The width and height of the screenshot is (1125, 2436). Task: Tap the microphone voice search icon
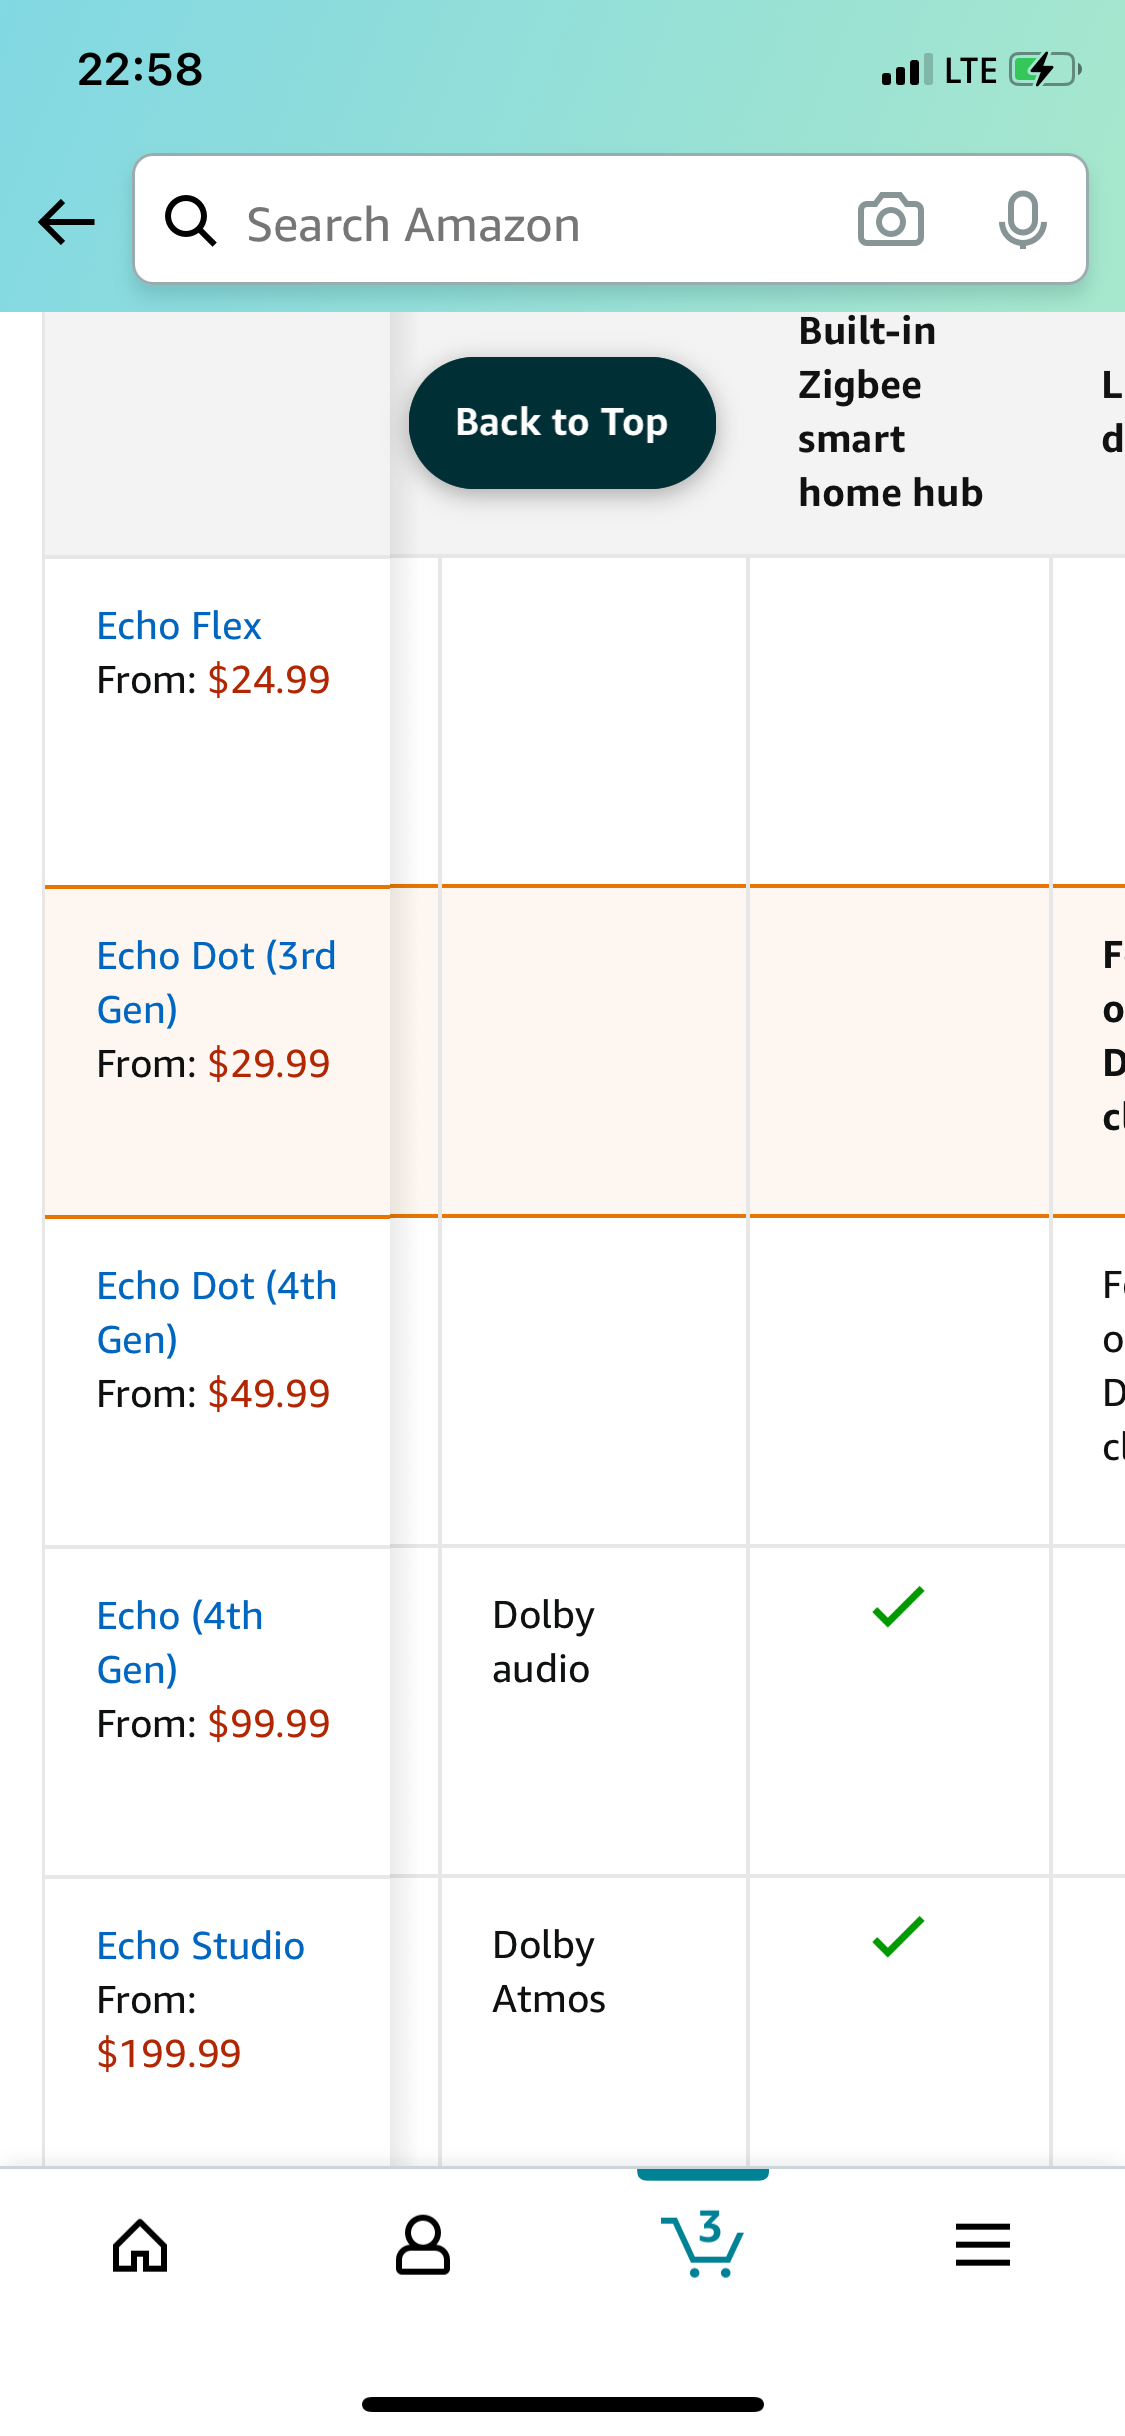coord(1022,219)
